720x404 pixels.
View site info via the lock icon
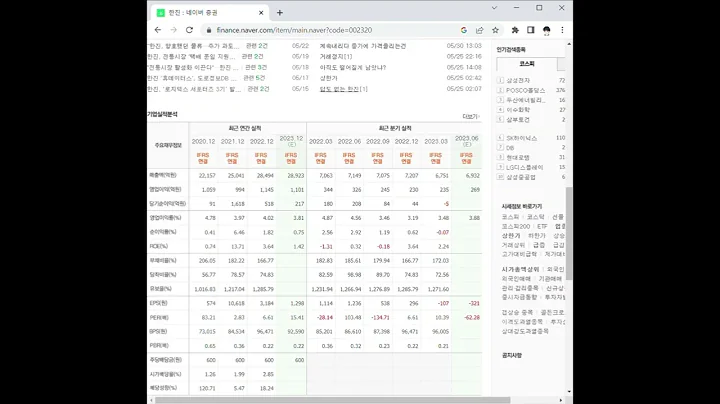[x=209, y=30]
